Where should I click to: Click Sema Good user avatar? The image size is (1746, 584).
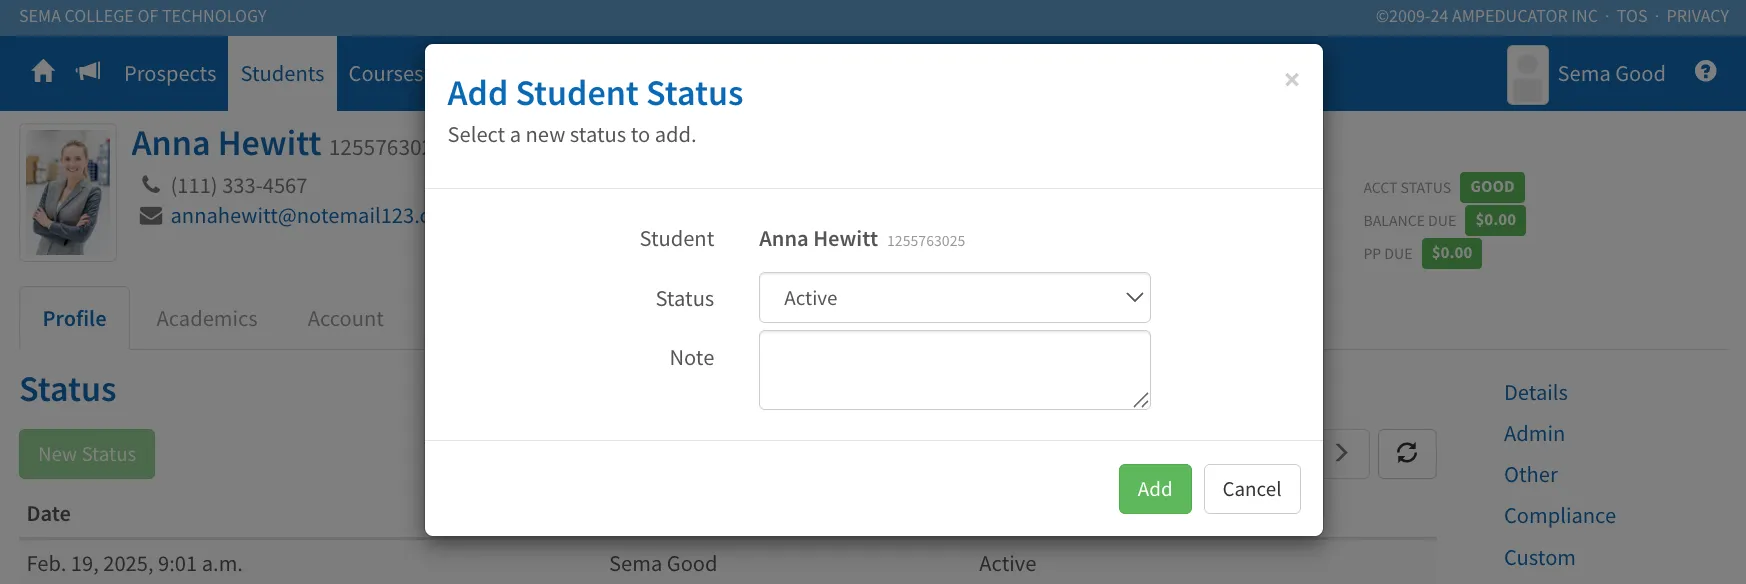(x=1528, y=75)
